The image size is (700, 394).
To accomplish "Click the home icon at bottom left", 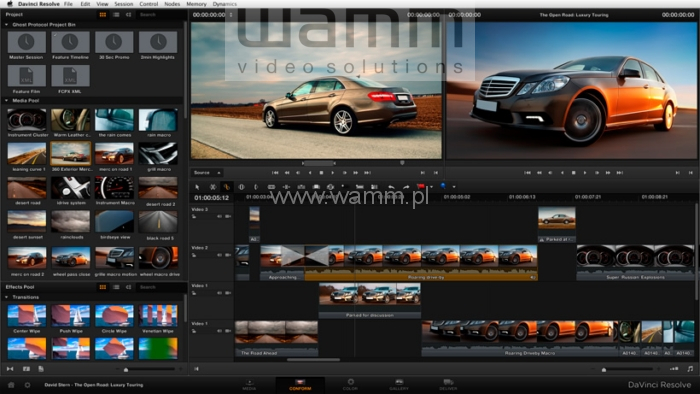I will pos(11,385).
